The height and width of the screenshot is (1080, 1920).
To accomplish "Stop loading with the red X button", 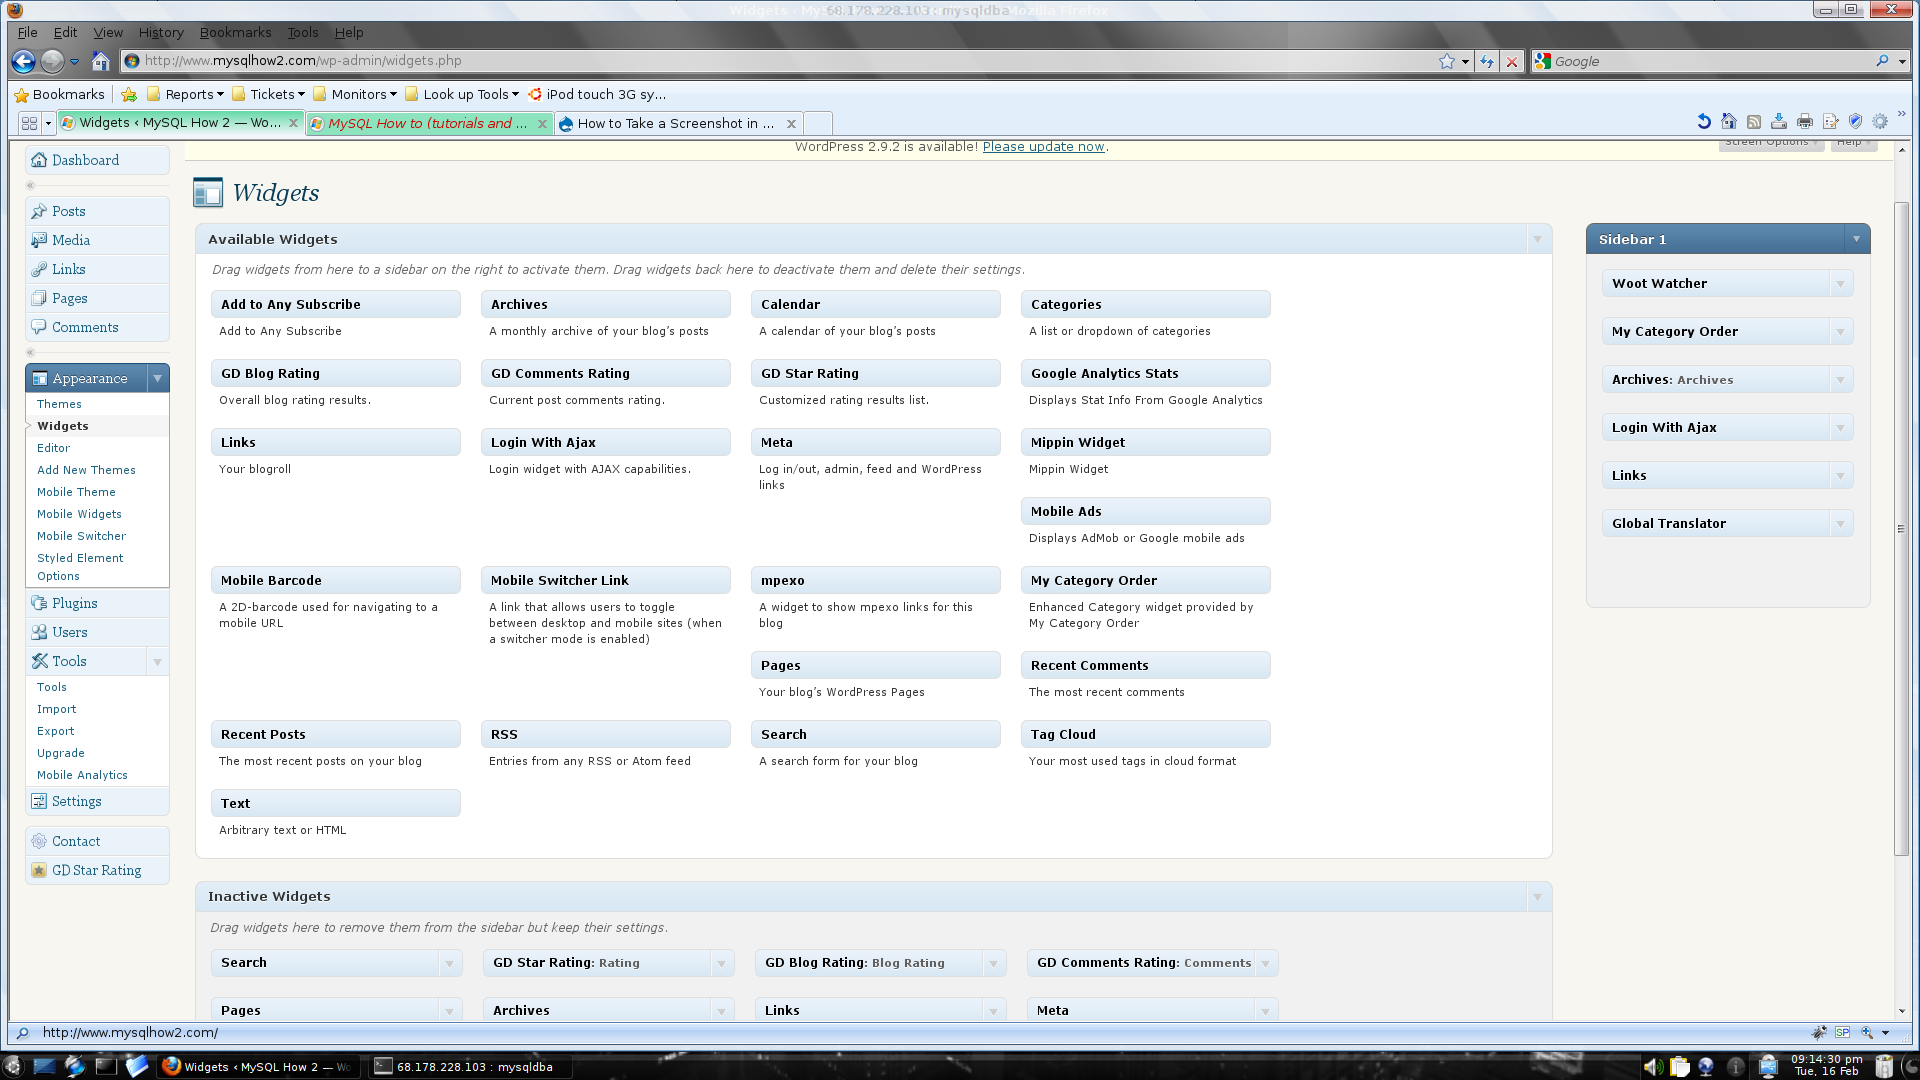I will [x=1512, y=61].
